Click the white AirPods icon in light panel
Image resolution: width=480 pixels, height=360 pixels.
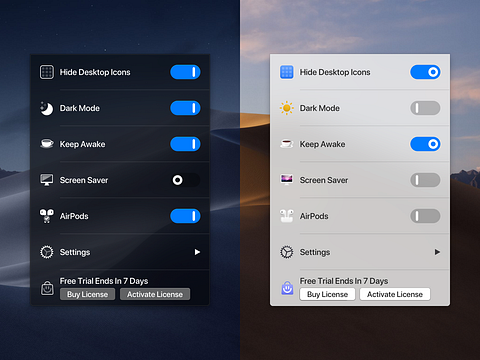[287, 216]
